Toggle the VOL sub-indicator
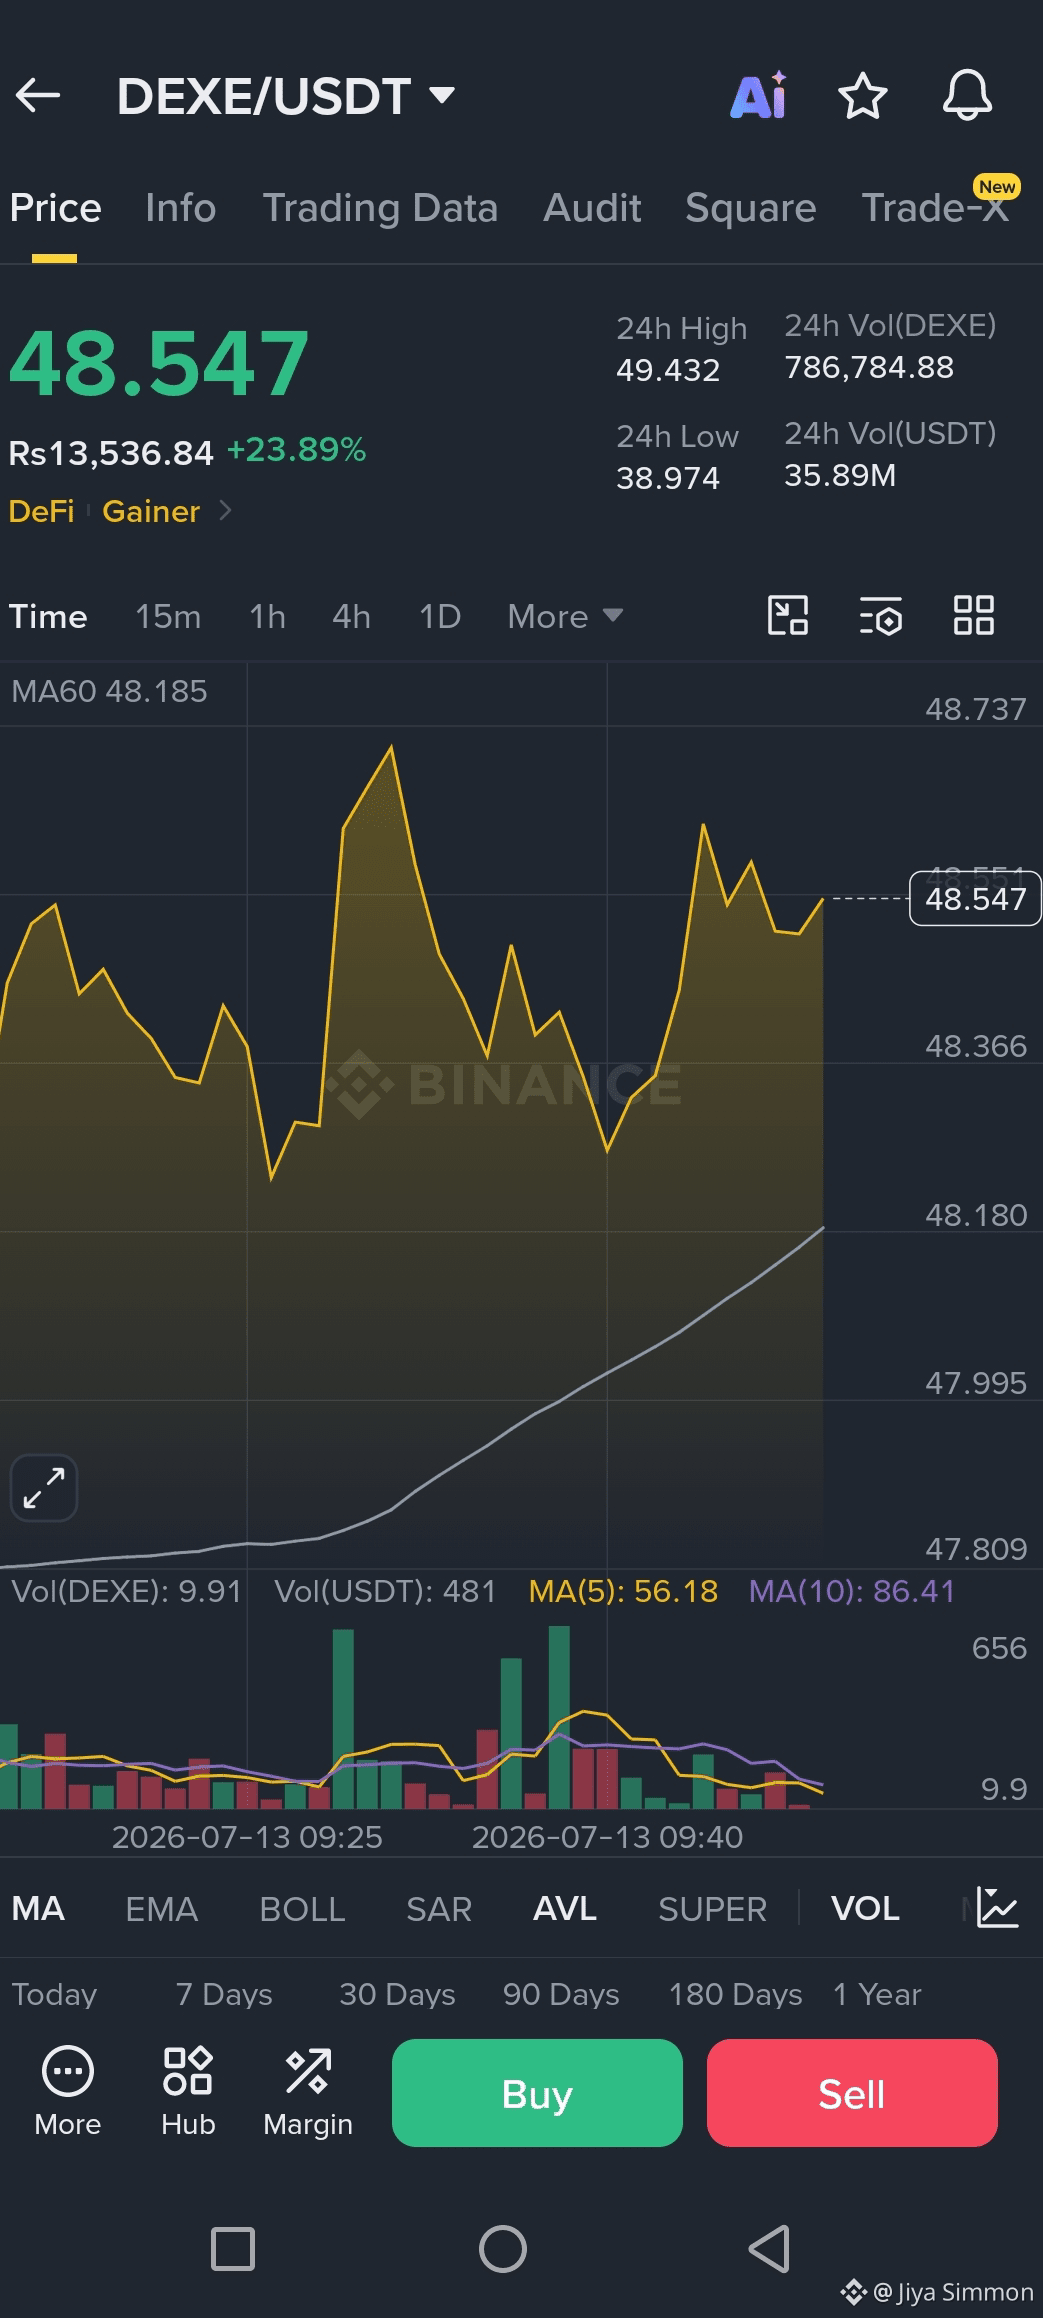The width and height of the screenshot is (1043, 2318). click(865, 1908)
